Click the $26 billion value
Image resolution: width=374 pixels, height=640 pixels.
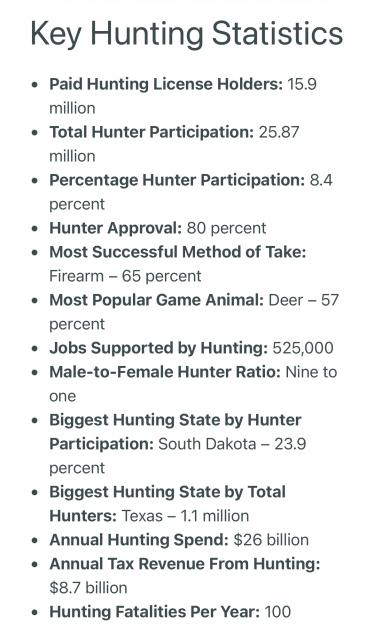tap(271, 540)
